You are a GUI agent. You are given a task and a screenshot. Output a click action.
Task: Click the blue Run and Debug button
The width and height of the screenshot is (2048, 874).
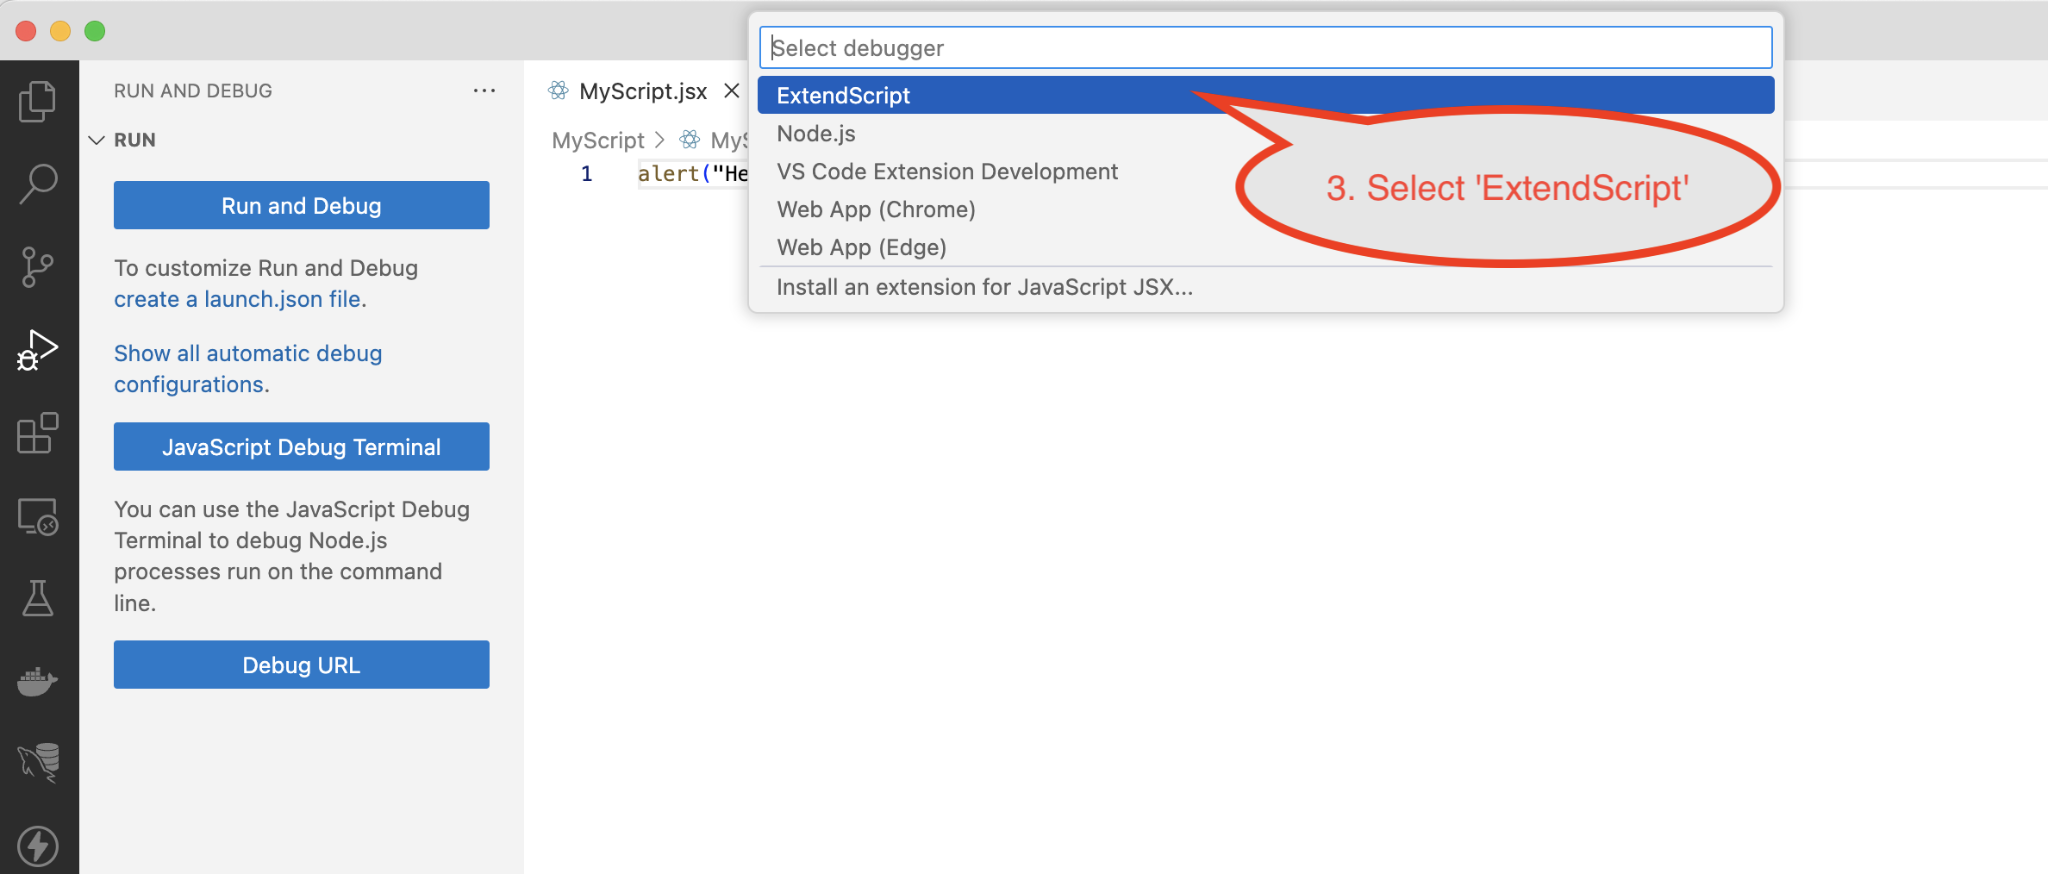[x=301, y=206]
